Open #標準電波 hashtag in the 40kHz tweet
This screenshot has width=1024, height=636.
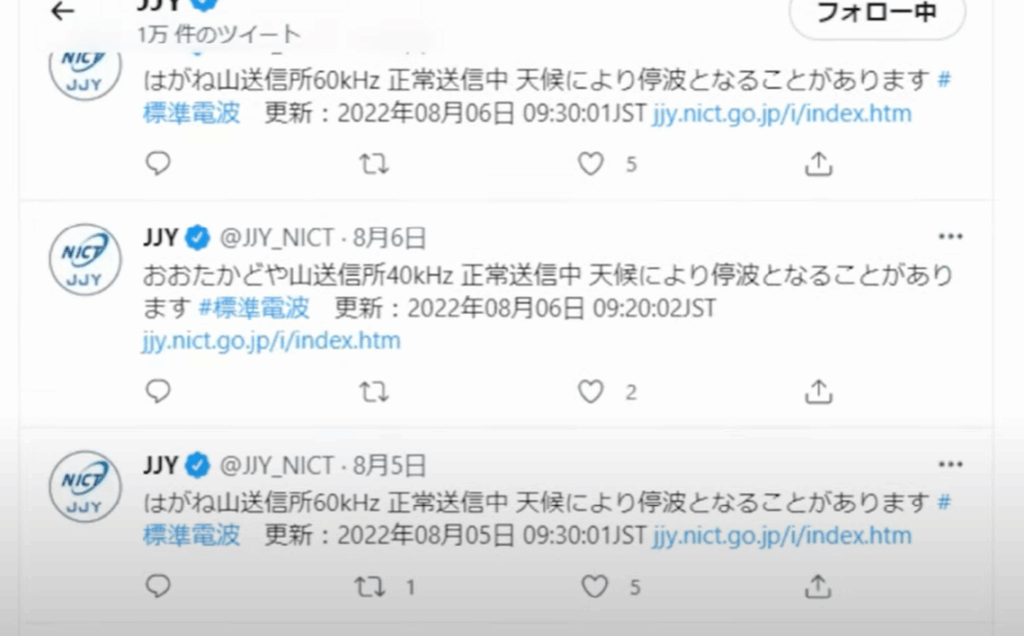pyautogui.click(x=254, y=308)
